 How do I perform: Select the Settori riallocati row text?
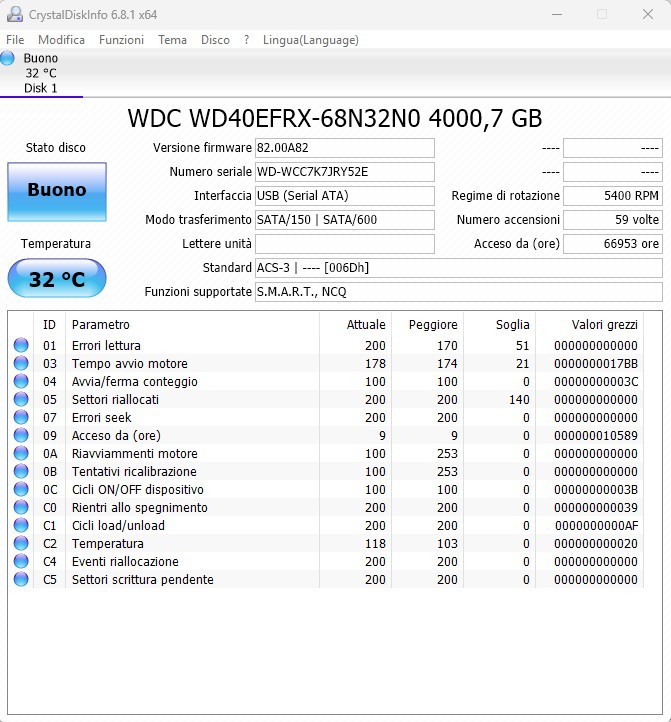click(x=115, y=399)
